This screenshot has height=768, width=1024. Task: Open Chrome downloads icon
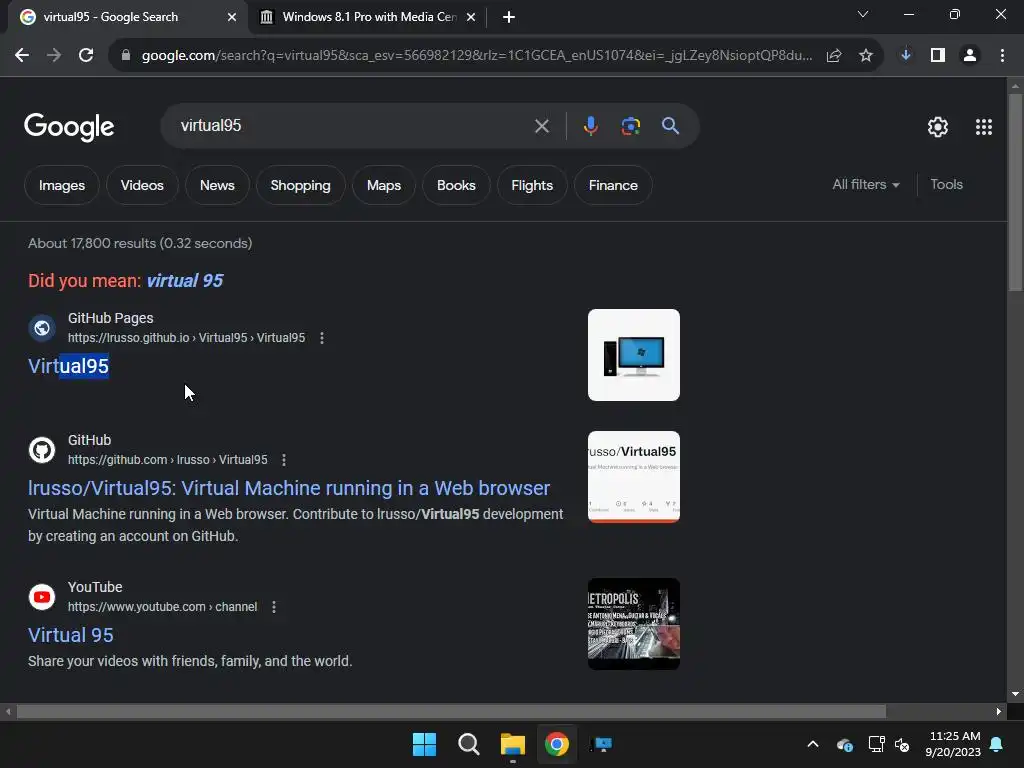(x=906, y=56)
